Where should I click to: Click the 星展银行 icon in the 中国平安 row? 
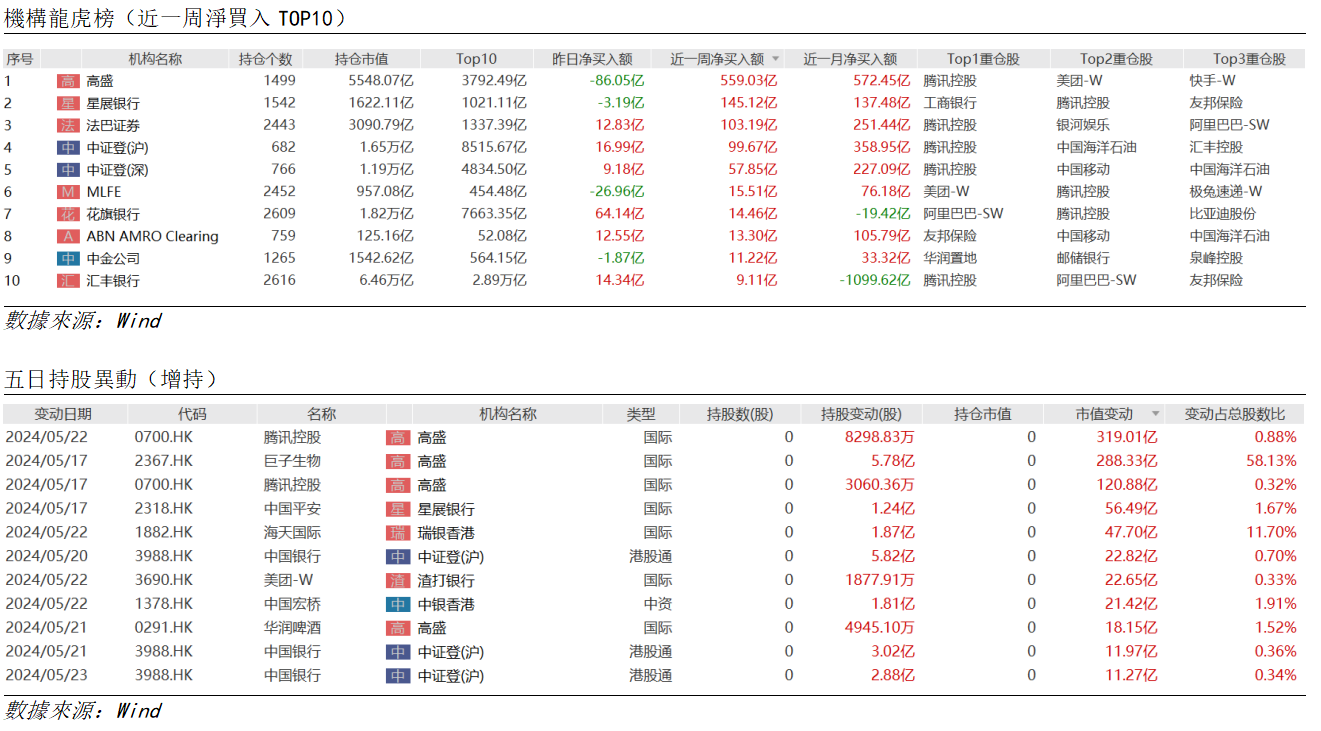398,509
